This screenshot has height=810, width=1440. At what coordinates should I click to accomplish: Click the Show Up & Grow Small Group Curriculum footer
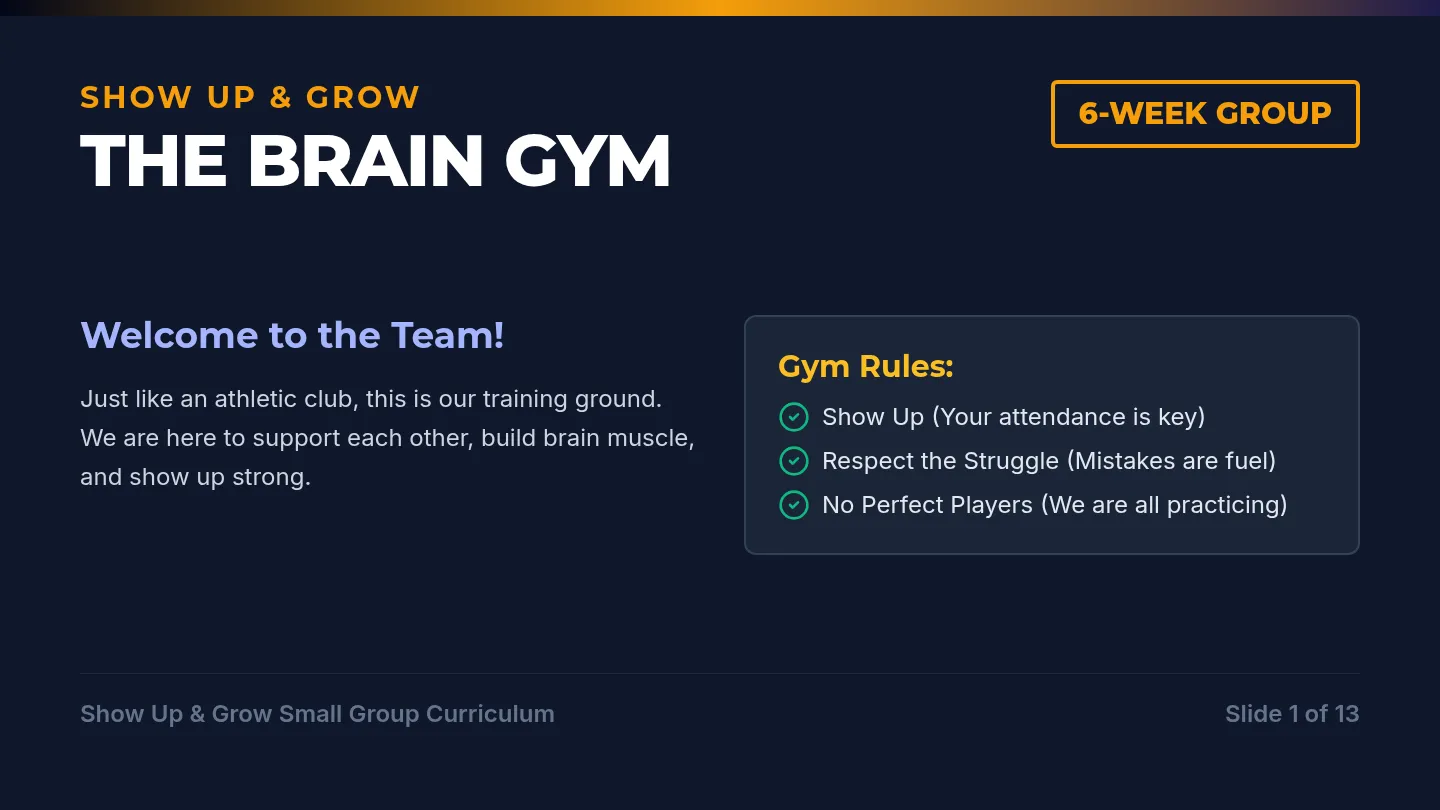click(317, 714)
